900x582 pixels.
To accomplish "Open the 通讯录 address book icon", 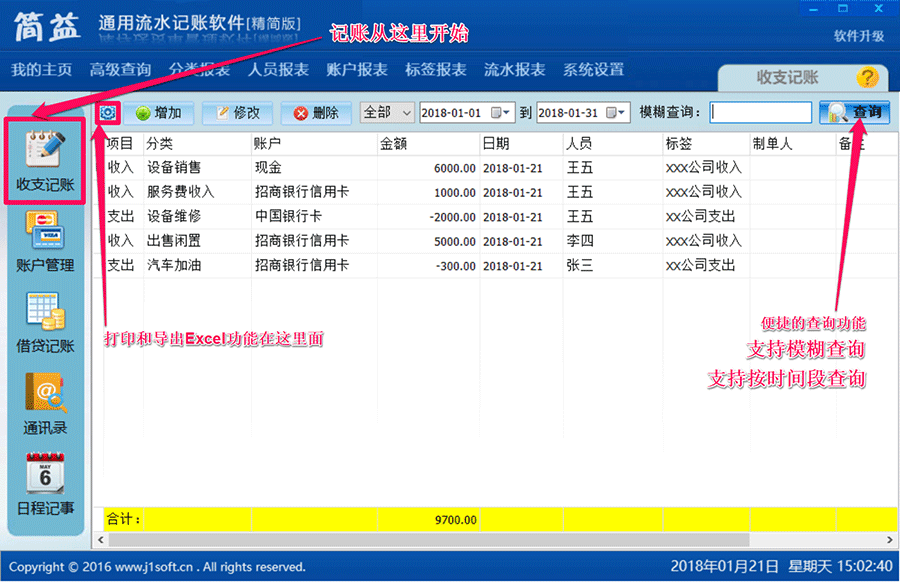I will [45, 393].
